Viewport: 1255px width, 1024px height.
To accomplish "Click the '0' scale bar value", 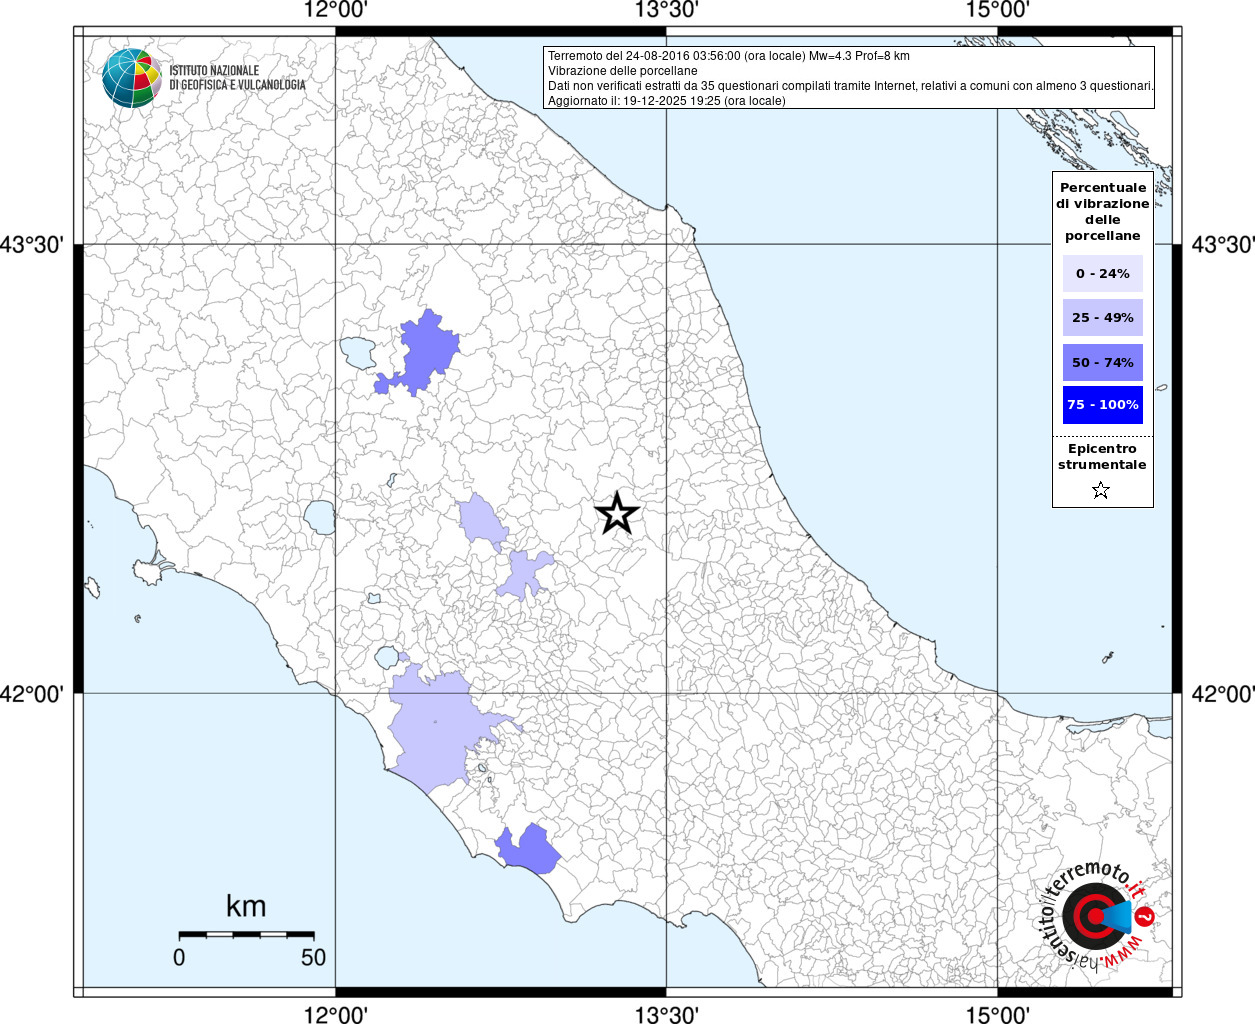I will pos(179,957).
